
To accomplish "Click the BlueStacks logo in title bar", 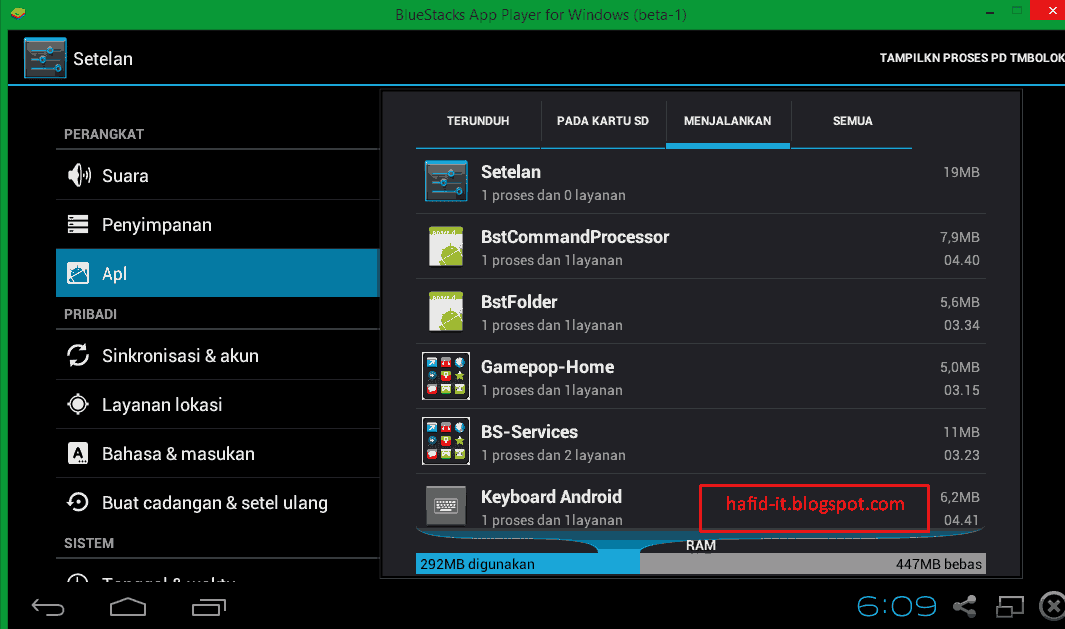I will [x=18, y=12].
